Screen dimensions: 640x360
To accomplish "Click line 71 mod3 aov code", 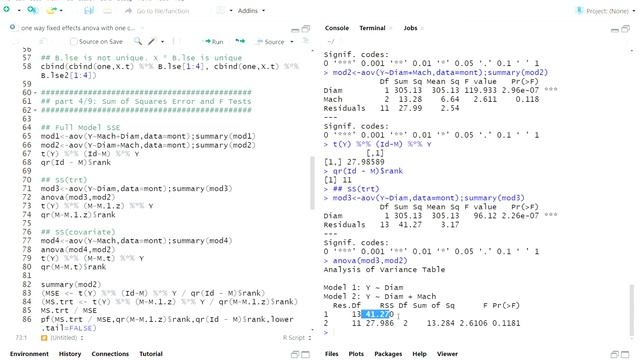I will pyautogui.click(x=136, y=189).
